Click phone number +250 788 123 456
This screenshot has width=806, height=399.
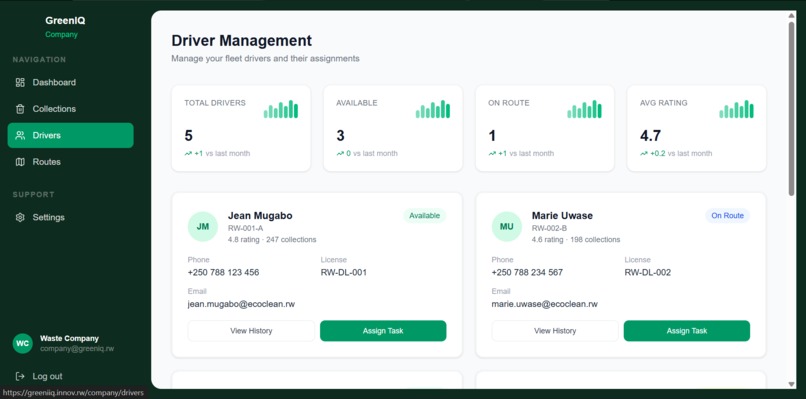223,273
